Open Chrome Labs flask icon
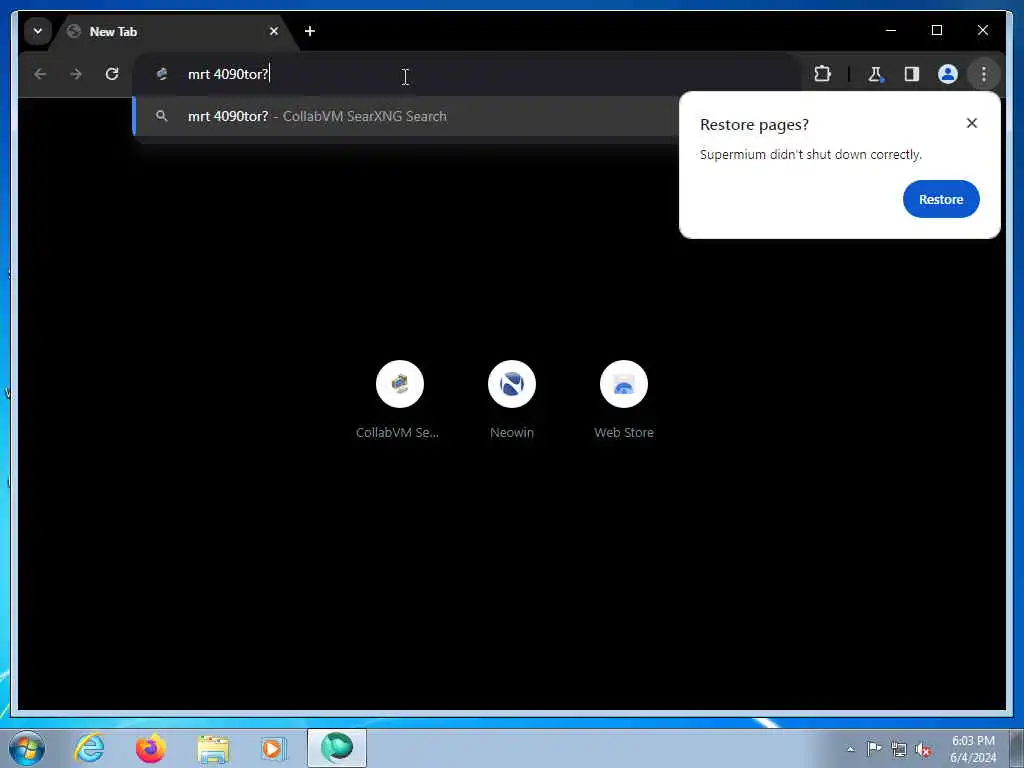 (x=875, y=74)
